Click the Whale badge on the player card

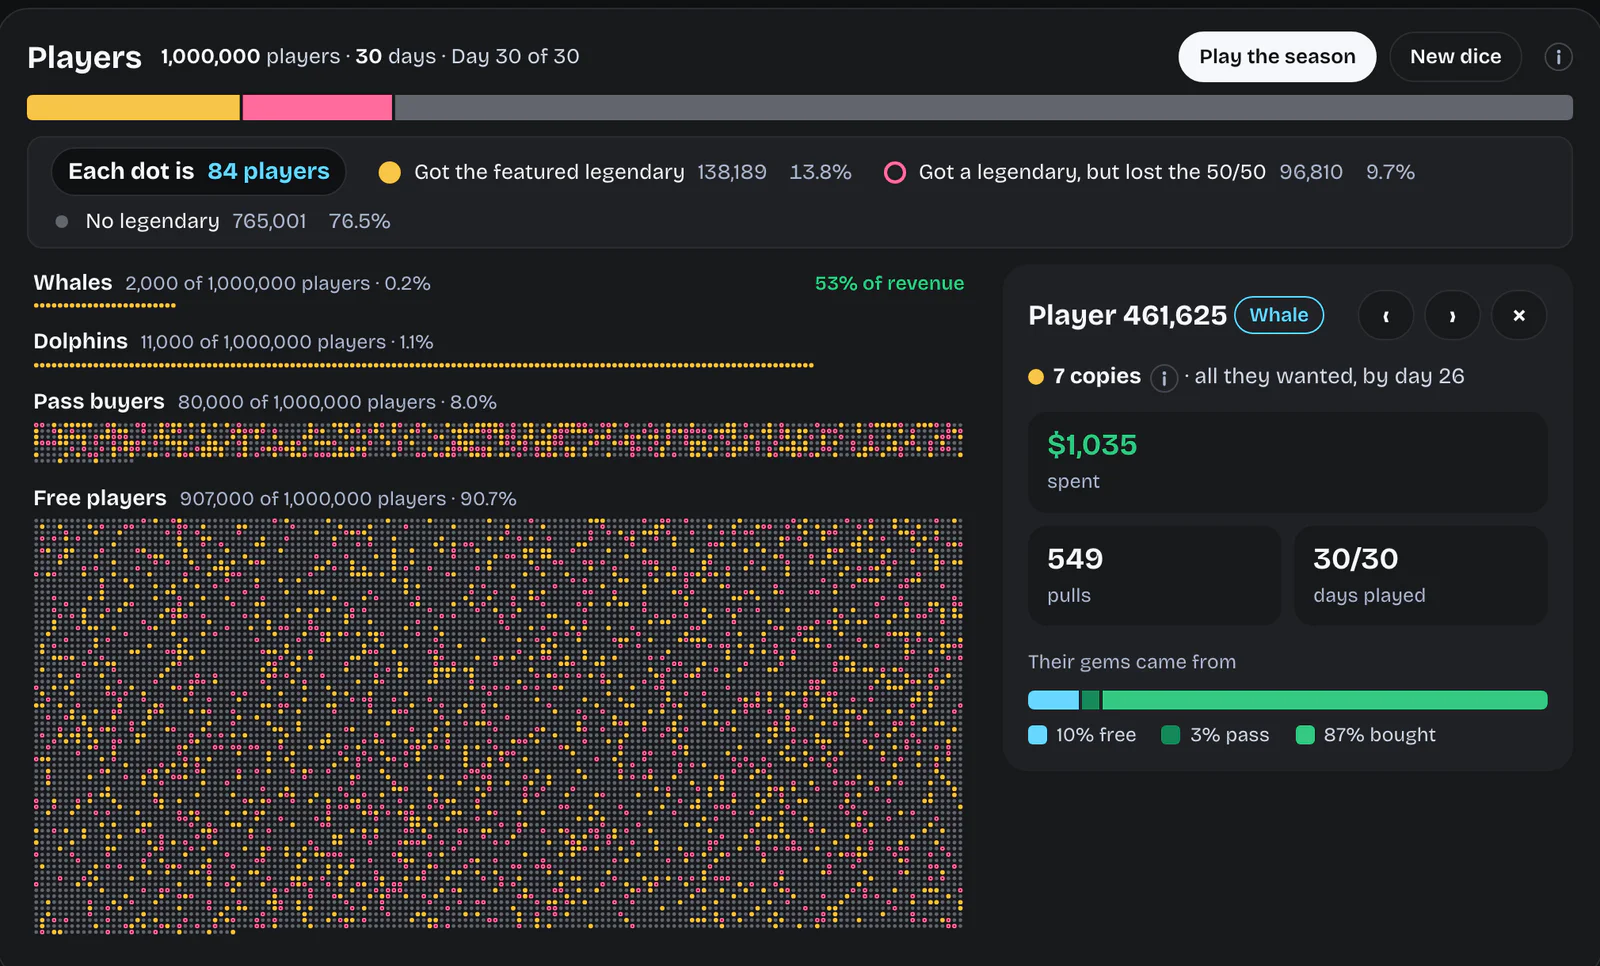[1279, 315]
